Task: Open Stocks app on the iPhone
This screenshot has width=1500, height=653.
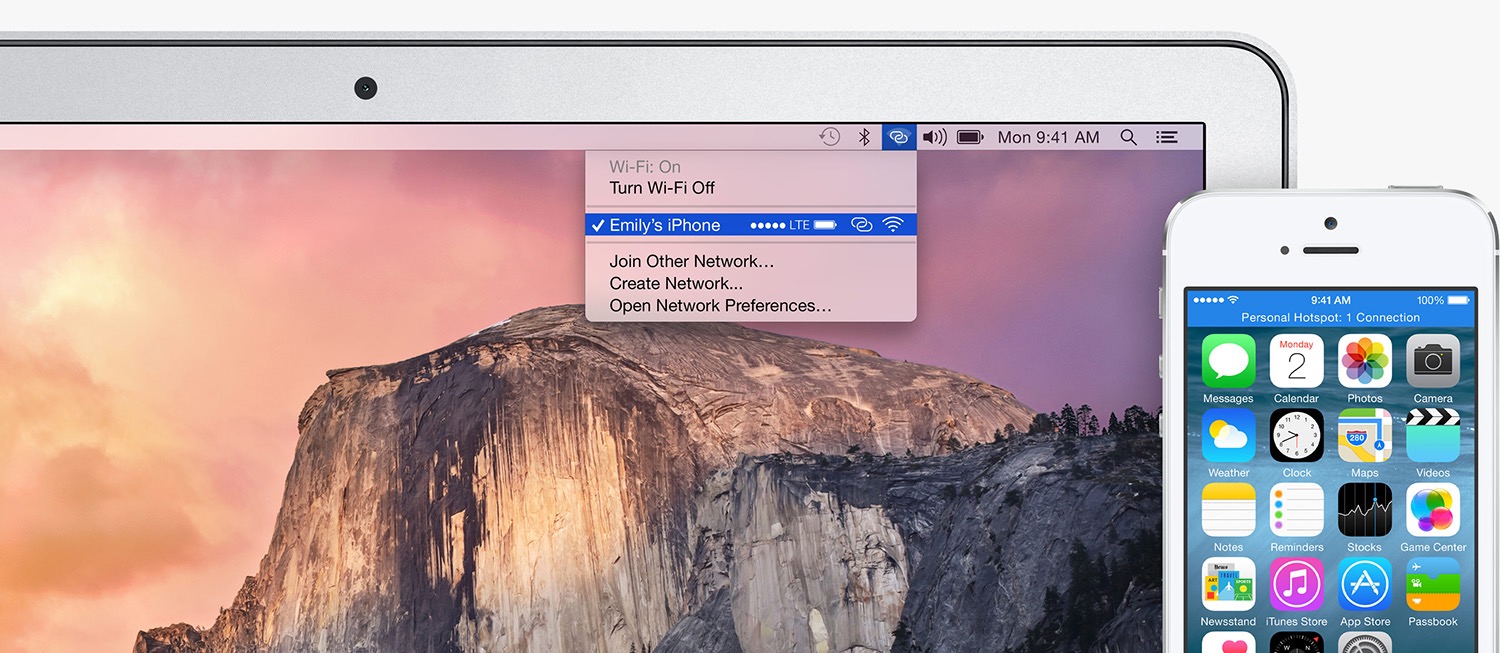Action: point(1365,510)
